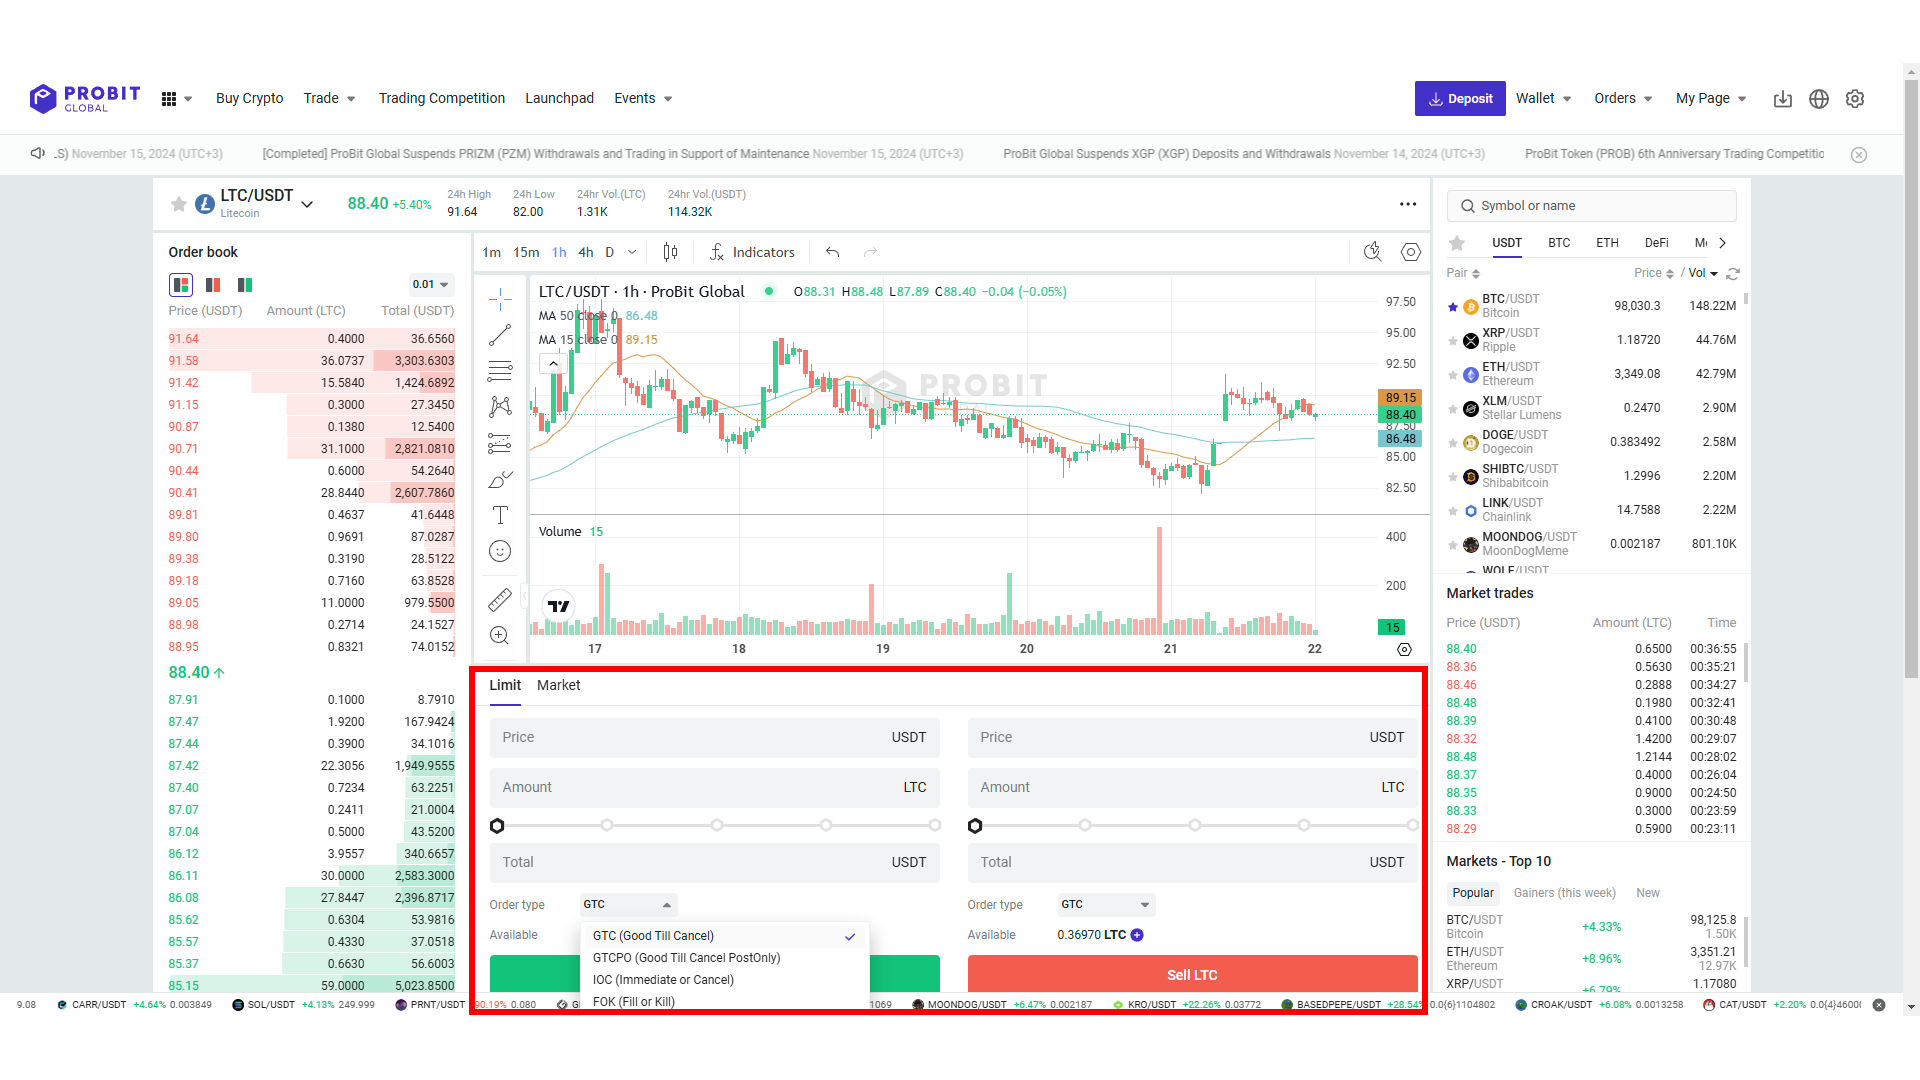Set buy amount slider to 50 percent

(716, 825)
